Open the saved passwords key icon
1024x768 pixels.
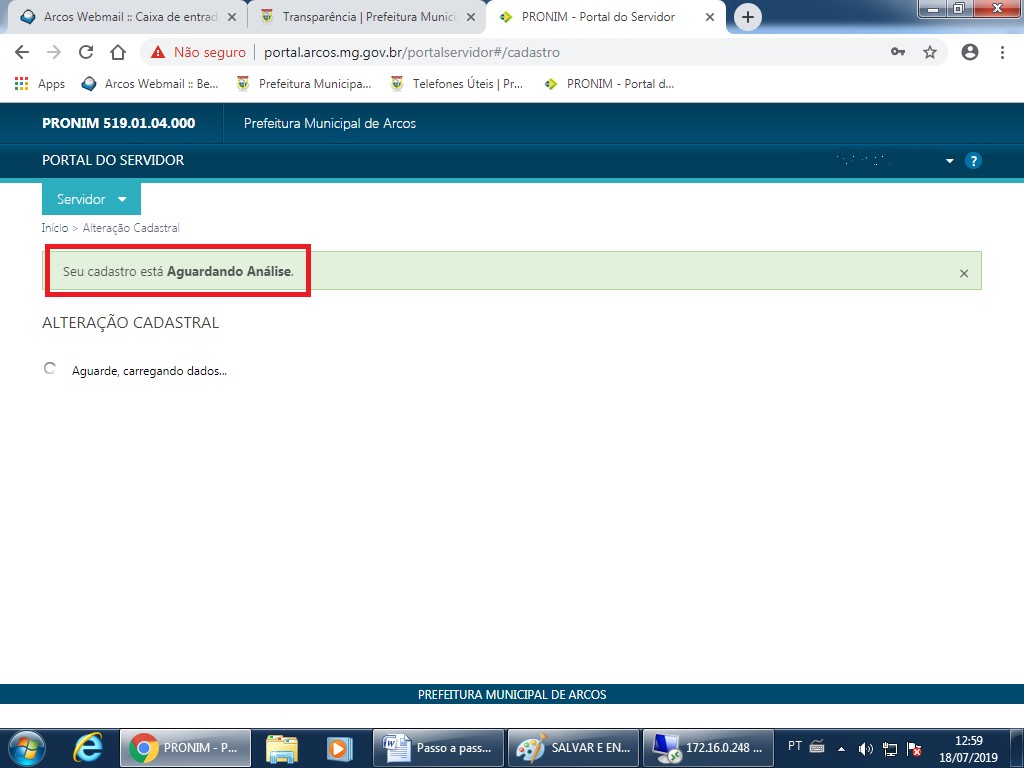pyautogui.click(x=898, y=52)
